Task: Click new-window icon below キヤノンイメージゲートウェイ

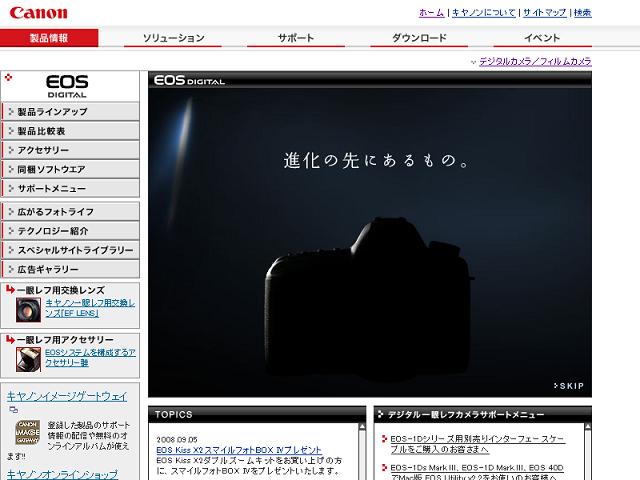Action: click(x=13, y=409)
